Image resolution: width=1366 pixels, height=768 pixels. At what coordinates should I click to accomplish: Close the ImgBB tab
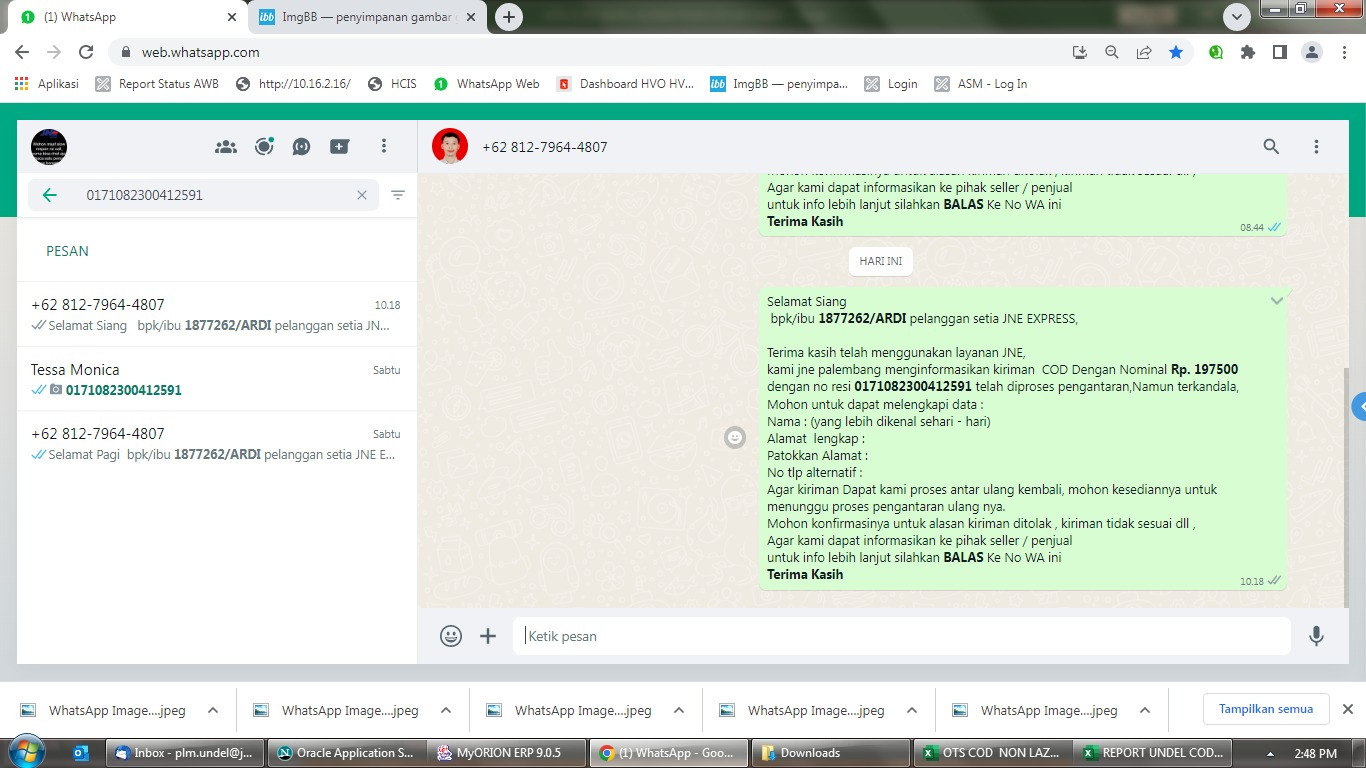pos(471,18)
